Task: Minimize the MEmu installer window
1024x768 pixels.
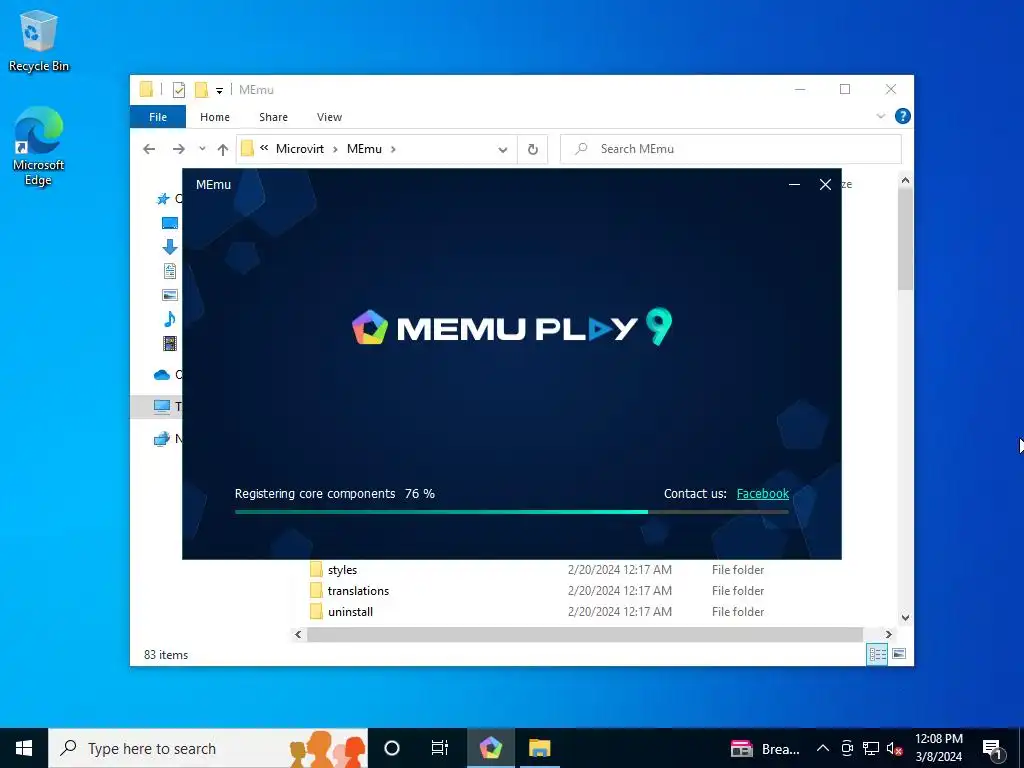Action: [794, 185]
